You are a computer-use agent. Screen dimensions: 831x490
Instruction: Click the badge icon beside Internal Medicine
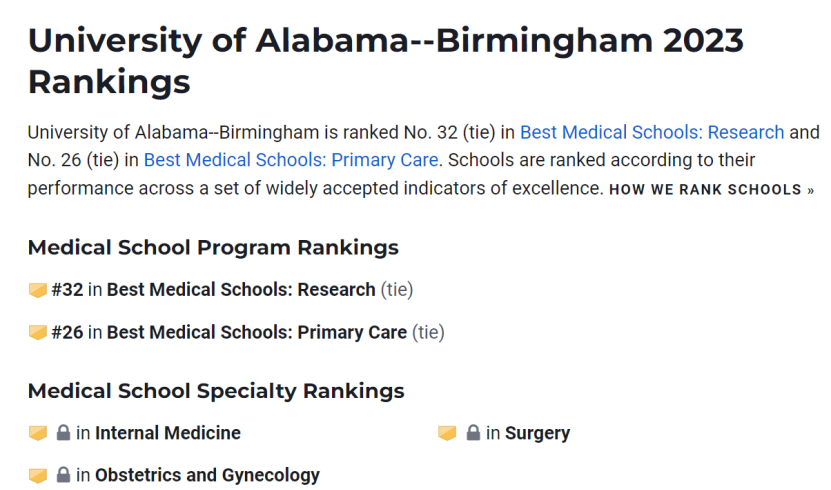[38, 433]
